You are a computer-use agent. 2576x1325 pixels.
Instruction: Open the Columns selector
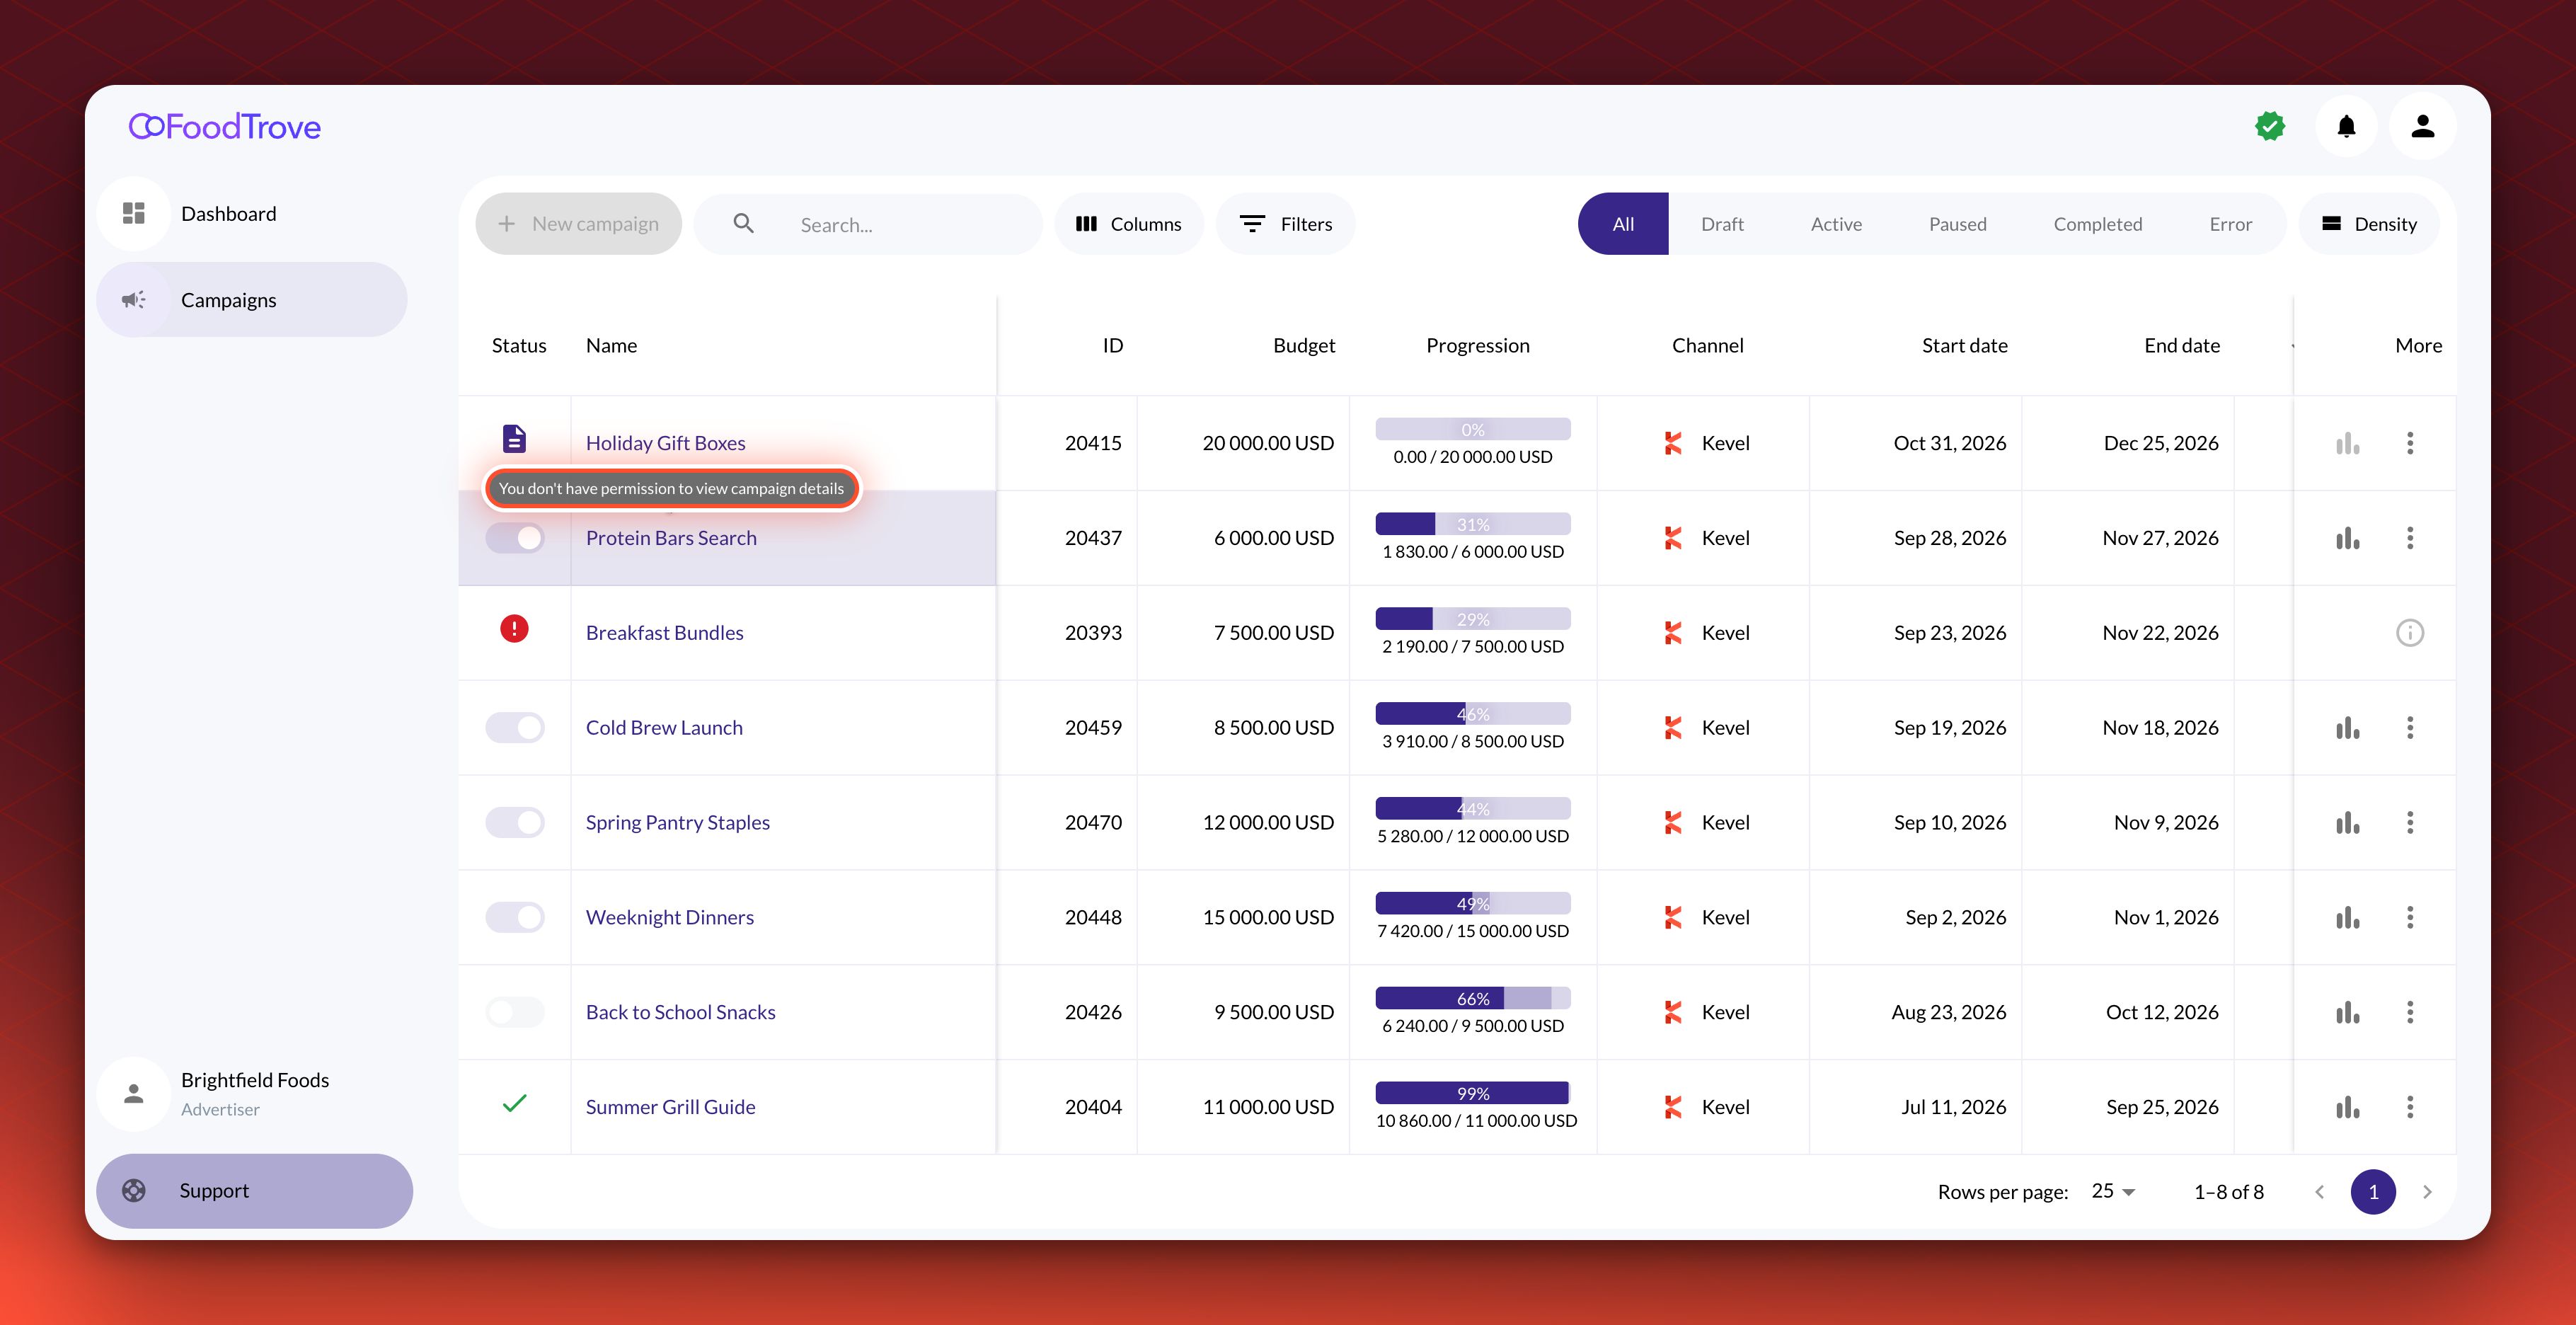tap(1129, 224)
